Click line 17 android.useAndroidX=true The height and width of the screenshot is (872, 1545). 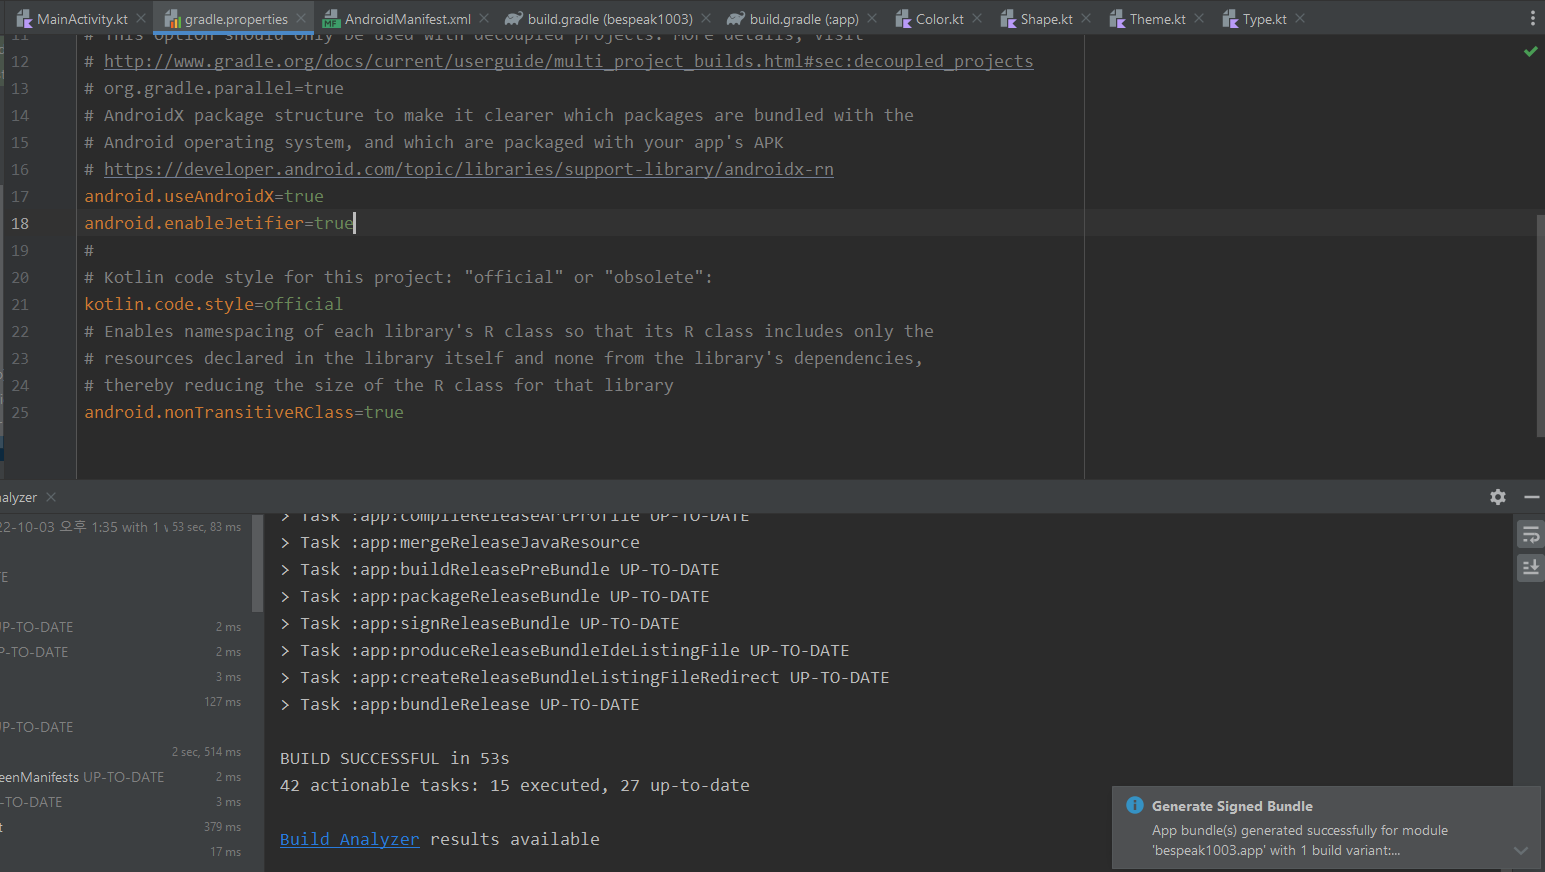[204, 196]
